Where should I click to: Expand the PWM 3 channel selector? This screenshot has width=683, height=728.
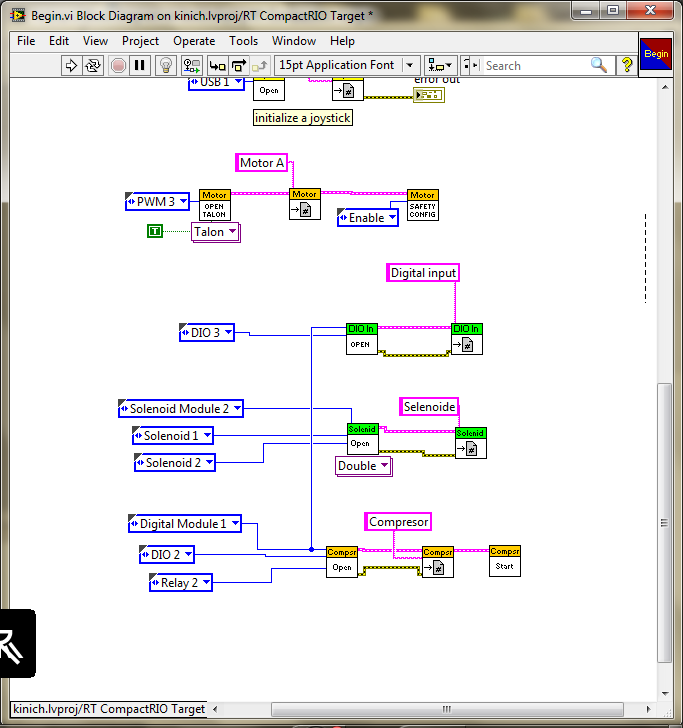183,202
